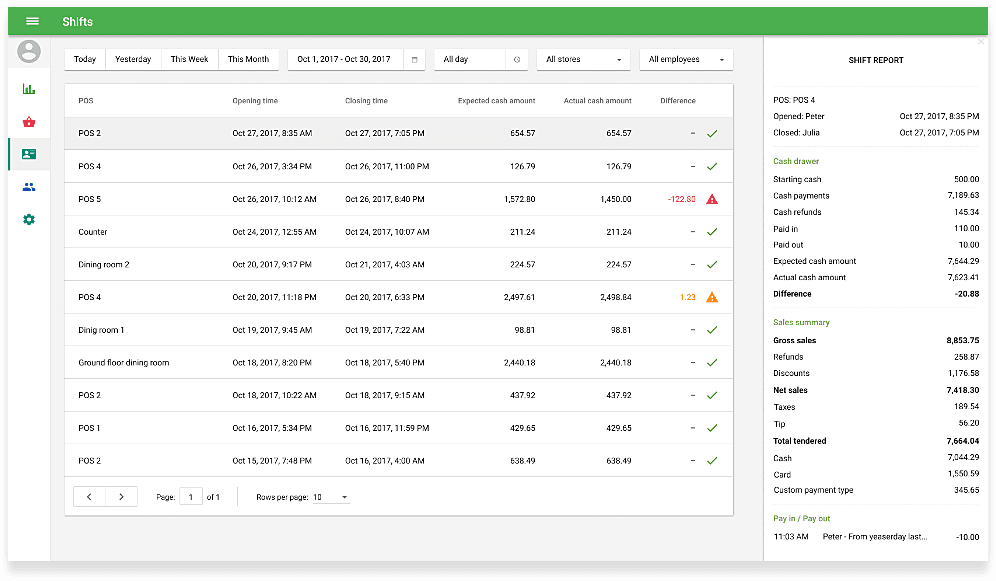Select the Today filter tab
Image resolution: width=996 pixels, height=581 pixels.
[85, 60]
